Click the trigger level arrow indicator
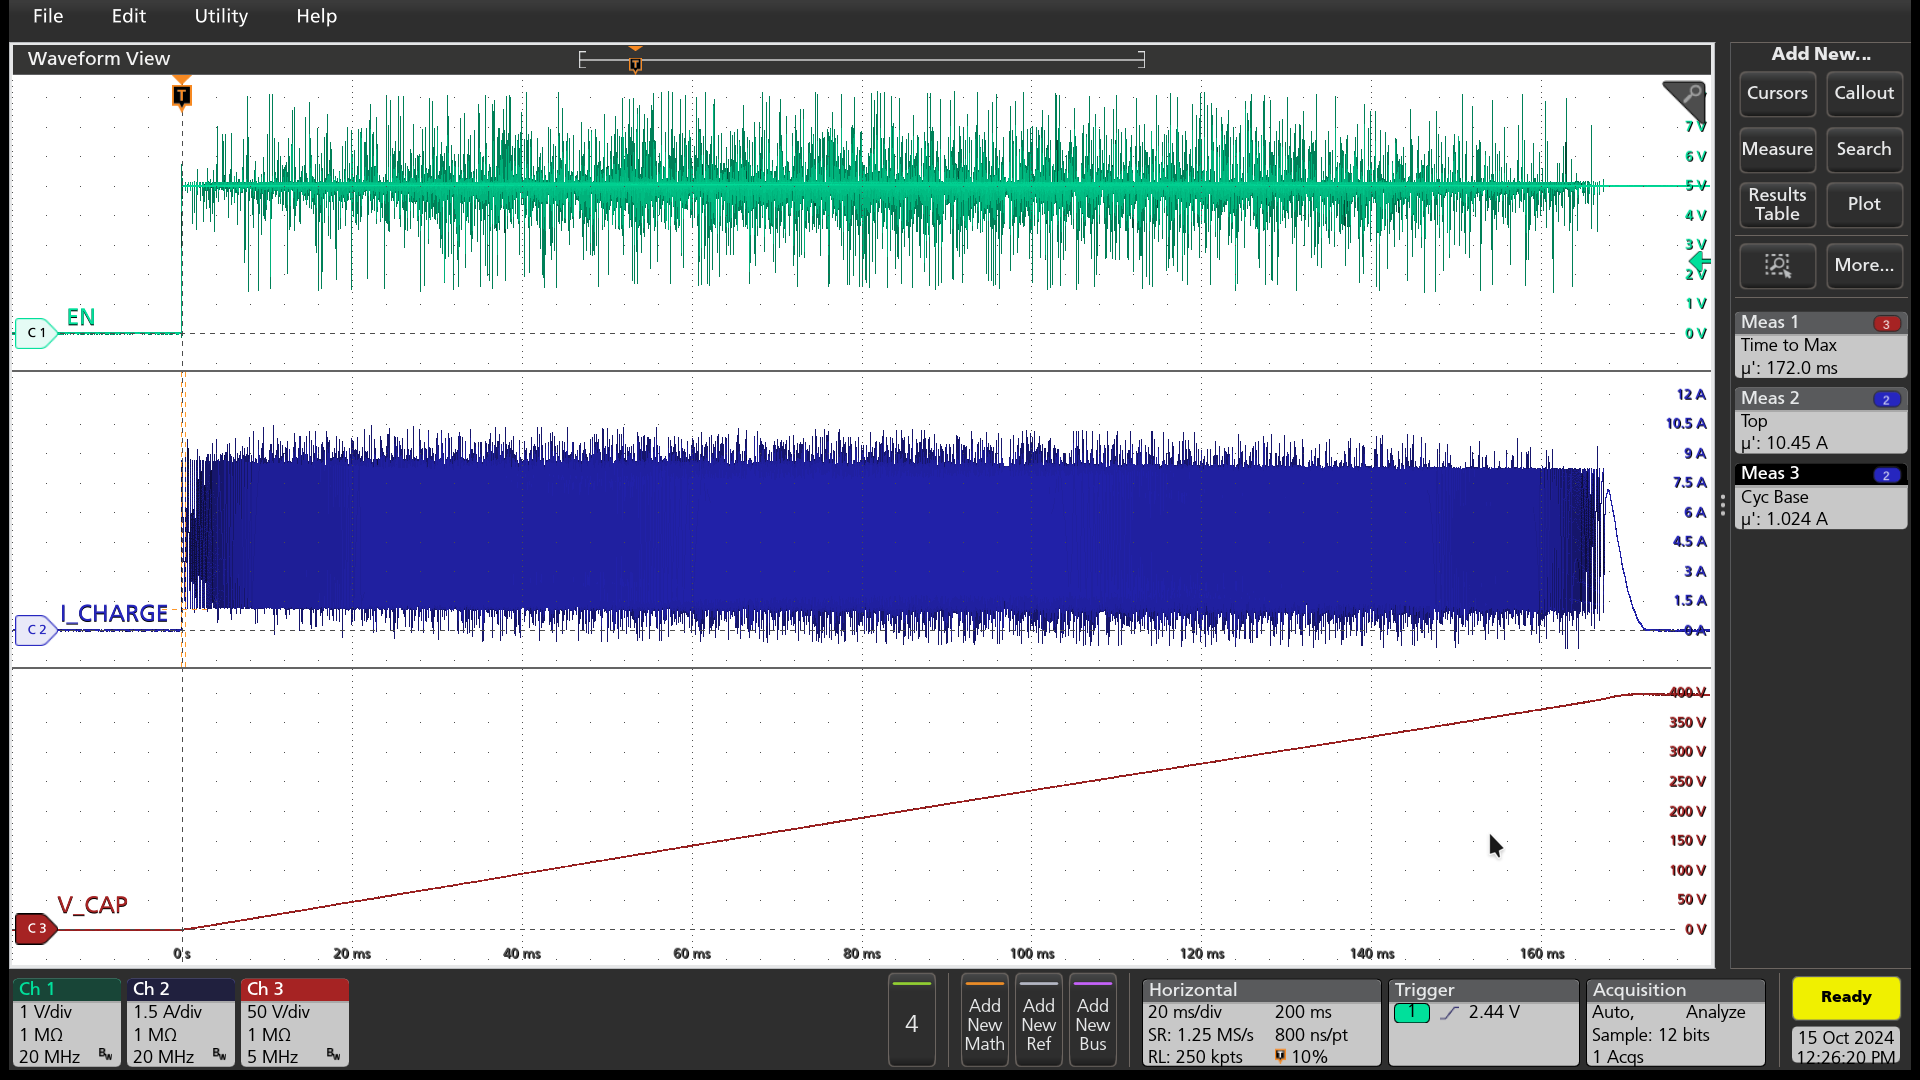This screenshot has height=1080, width=1920. 1699,262
